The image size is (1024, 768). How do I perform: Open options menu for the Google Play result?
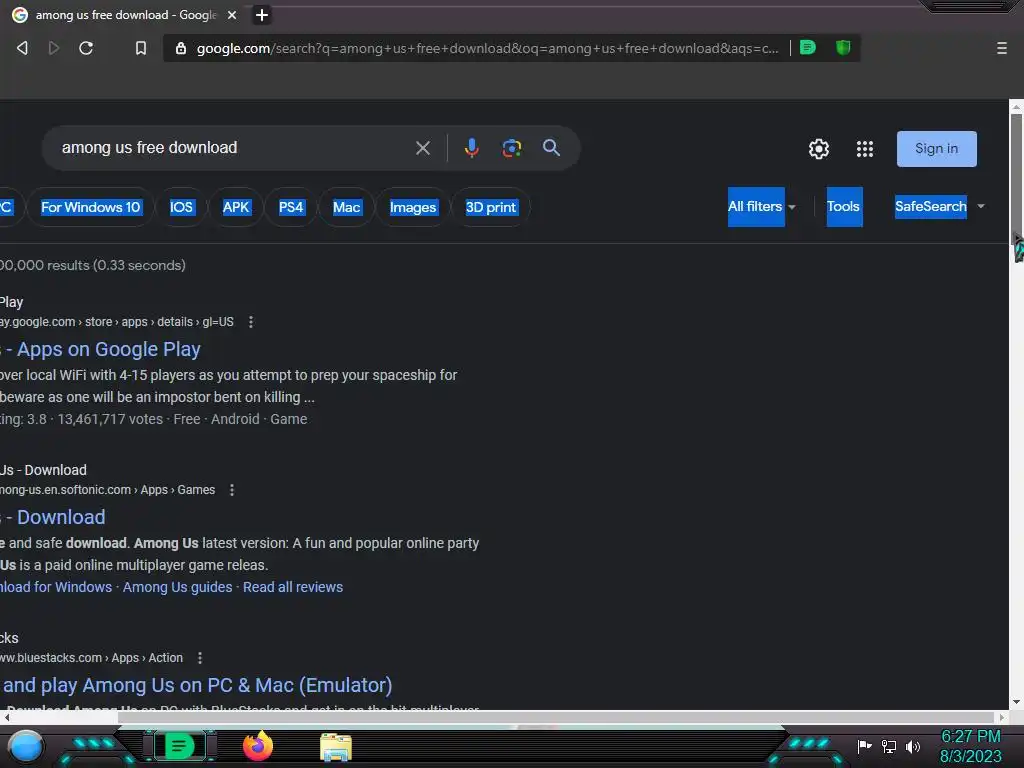coord(251,322)
